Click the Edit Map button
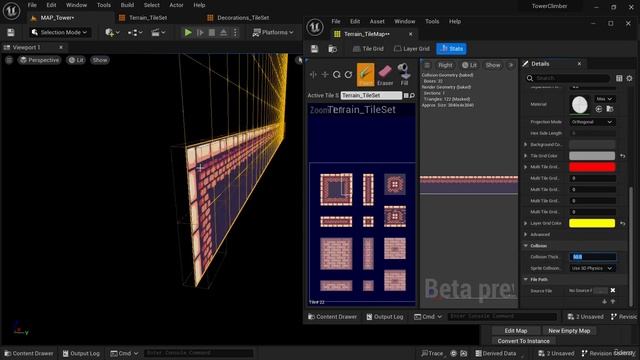 point(516,331)
